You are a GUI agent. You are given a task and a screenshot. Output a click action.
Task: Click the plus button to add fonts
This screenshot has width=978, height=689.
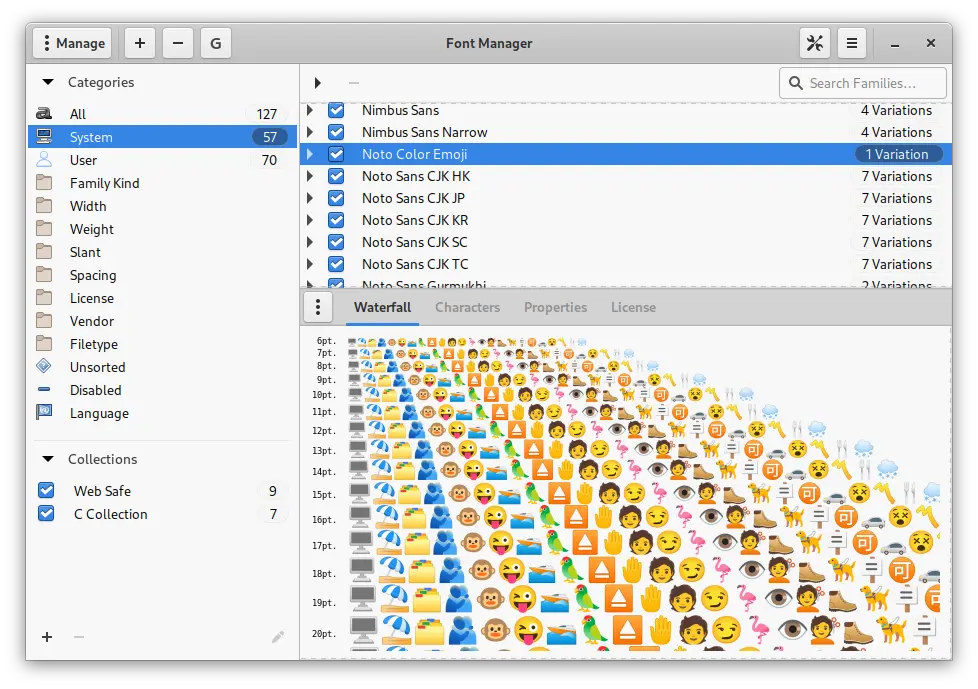(139, 43)
